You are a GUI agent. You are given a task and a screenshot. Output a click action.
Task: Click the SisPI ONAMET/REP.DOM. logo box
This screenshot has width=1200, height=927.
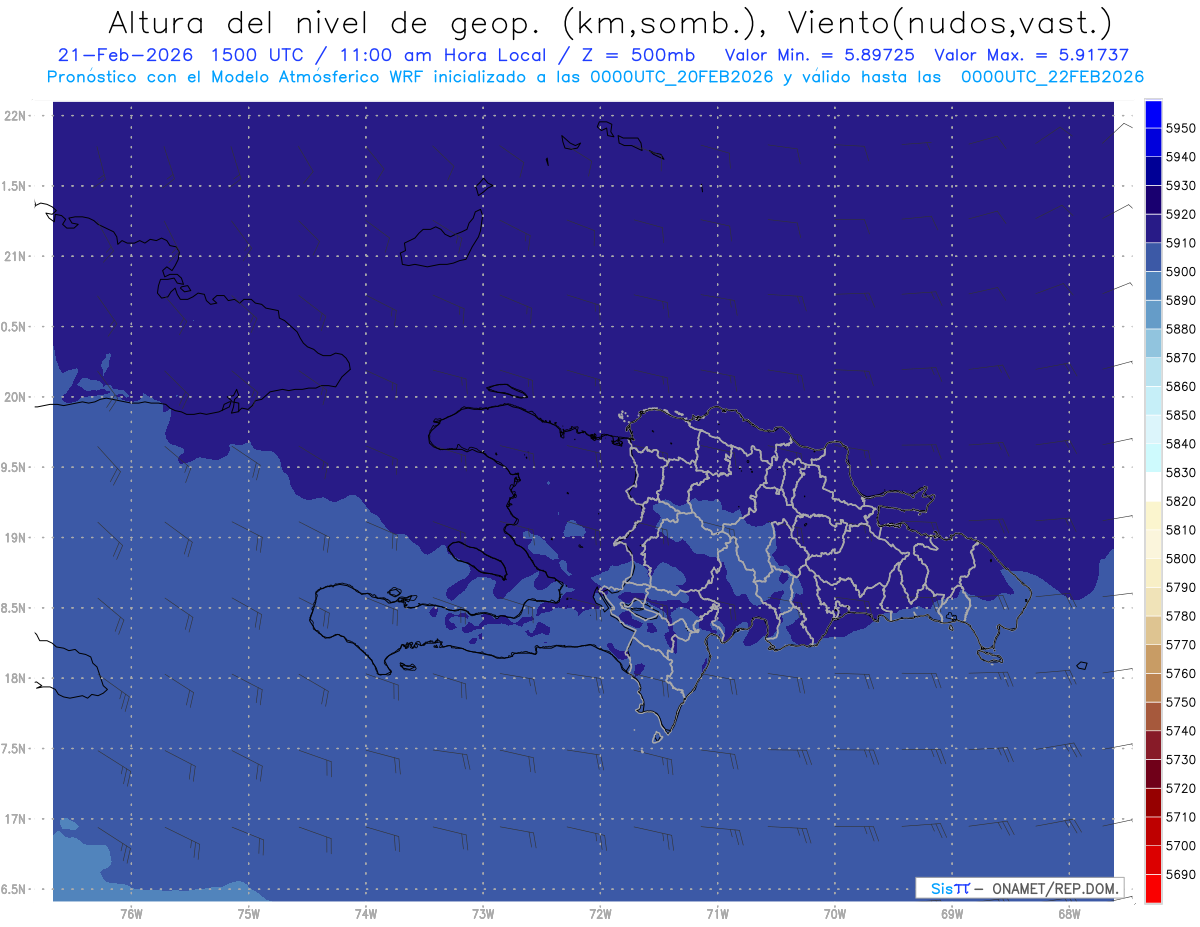[x=1020, y=888]
